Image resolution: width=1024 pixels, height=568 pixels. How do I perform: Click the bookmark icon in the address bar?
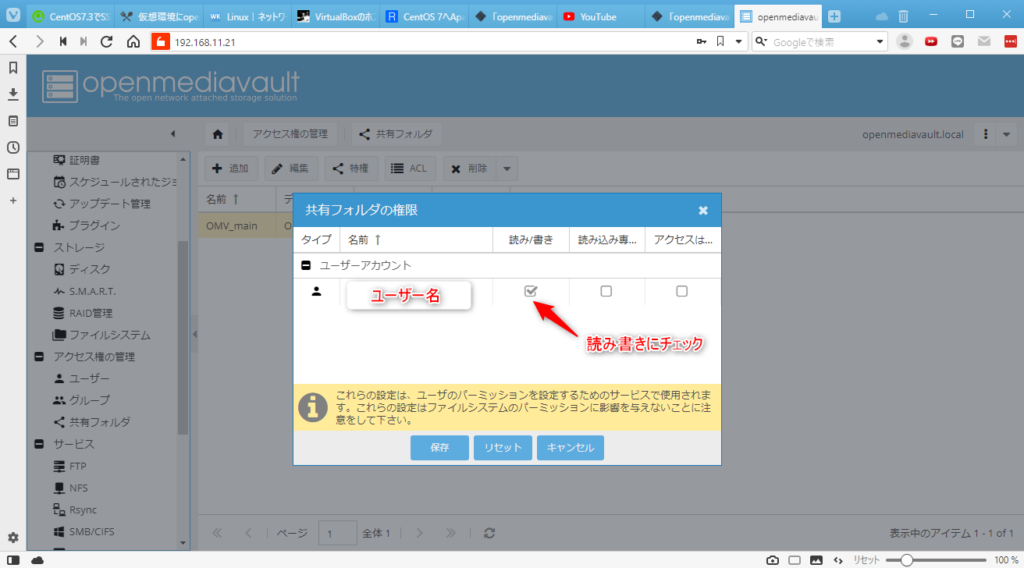pos(720,41)
